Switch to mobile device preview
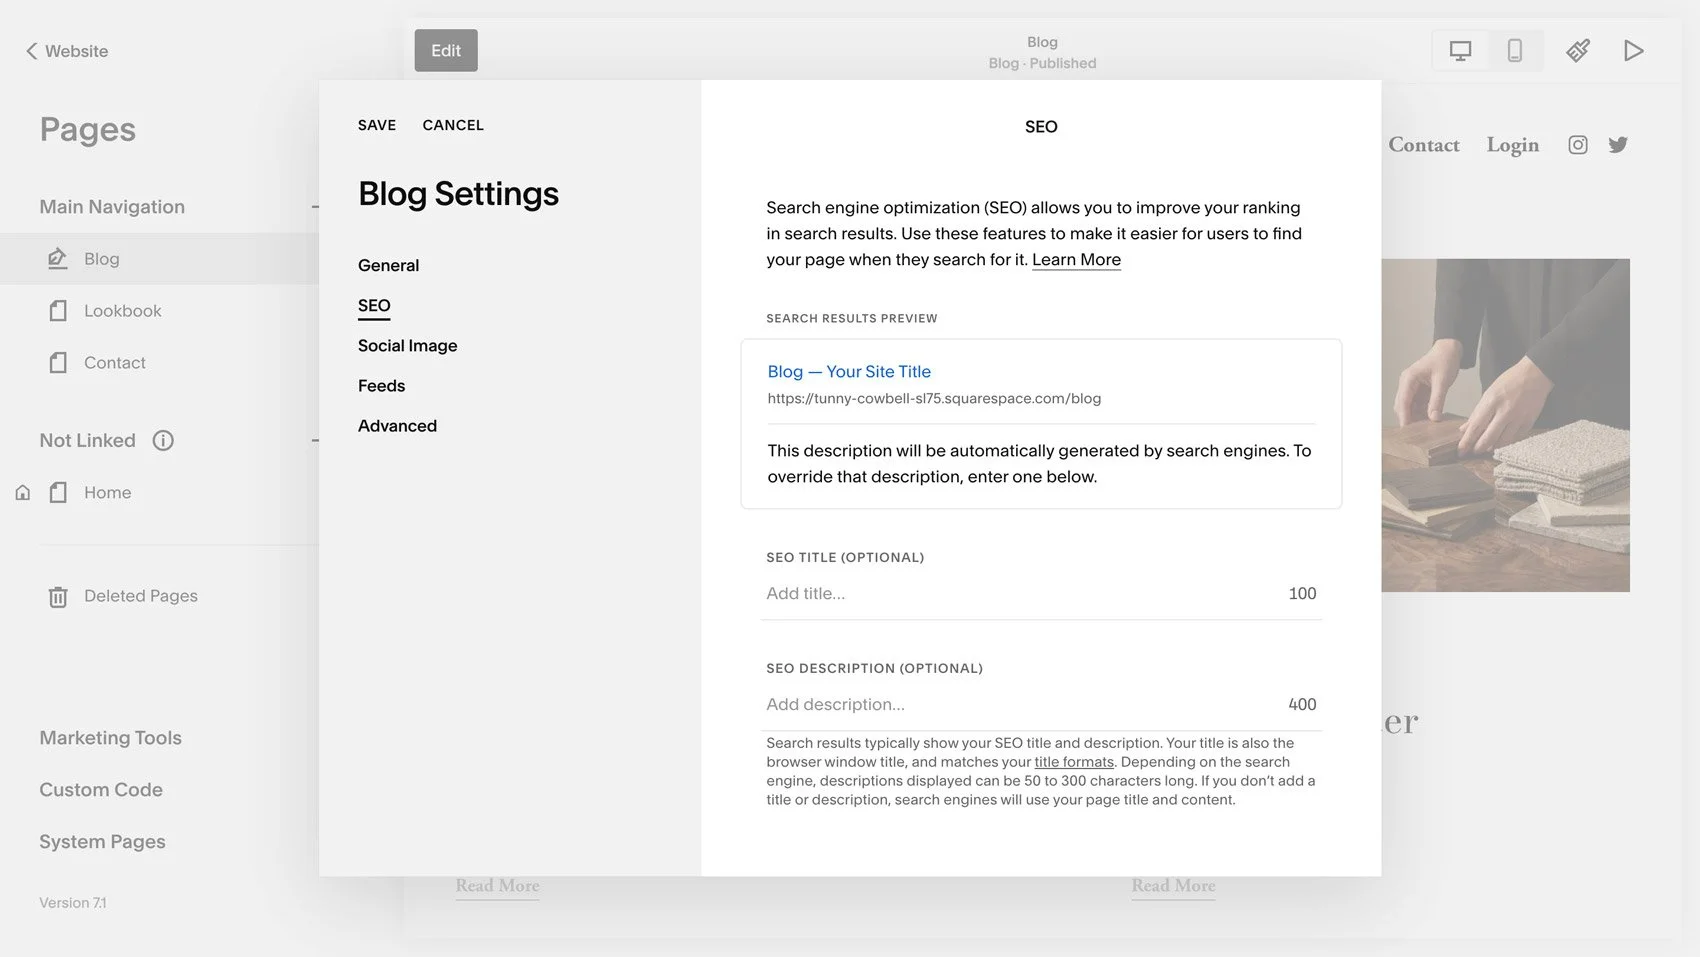The width and height of the screenshot is (1700, 957). [x=1515, y=51]
